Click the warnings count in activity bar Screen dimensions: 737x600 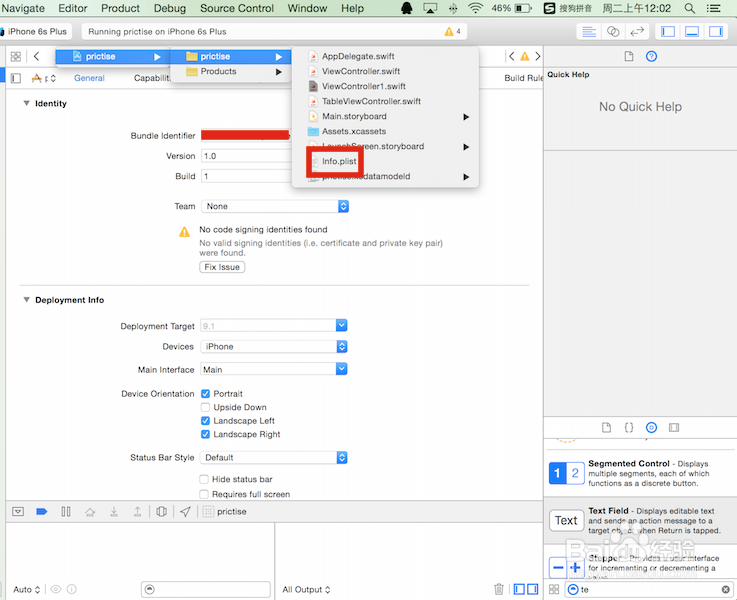pos(453,31)
